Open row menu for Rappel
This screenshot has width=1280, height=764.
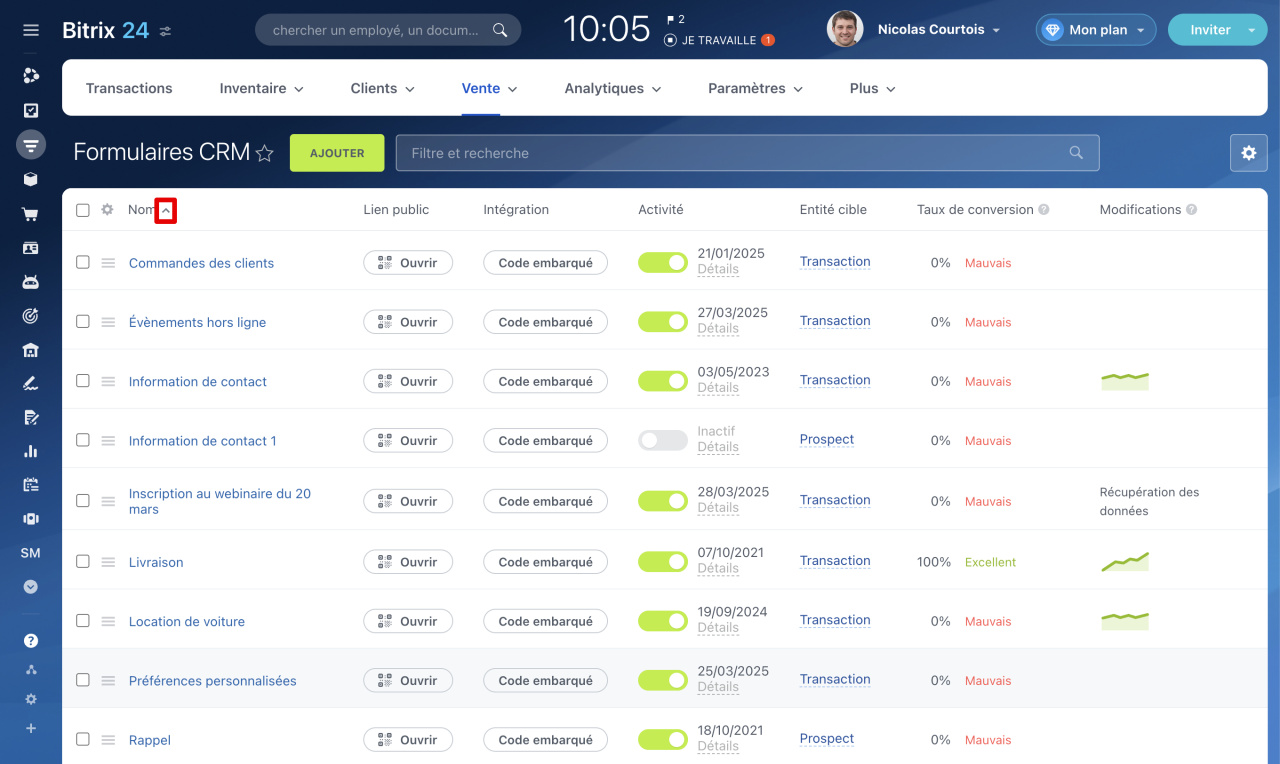[x=108, y=740]
